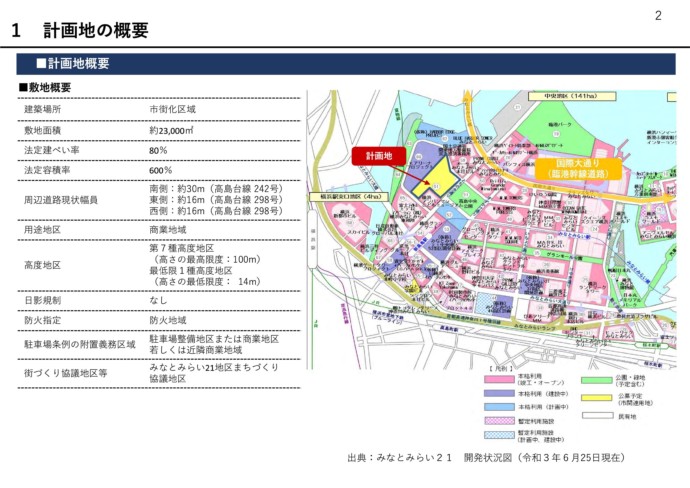The image size is (690, 488).
Task: Click the green 公園・緑地 legend swatch
Action: [x=598, y=382]
